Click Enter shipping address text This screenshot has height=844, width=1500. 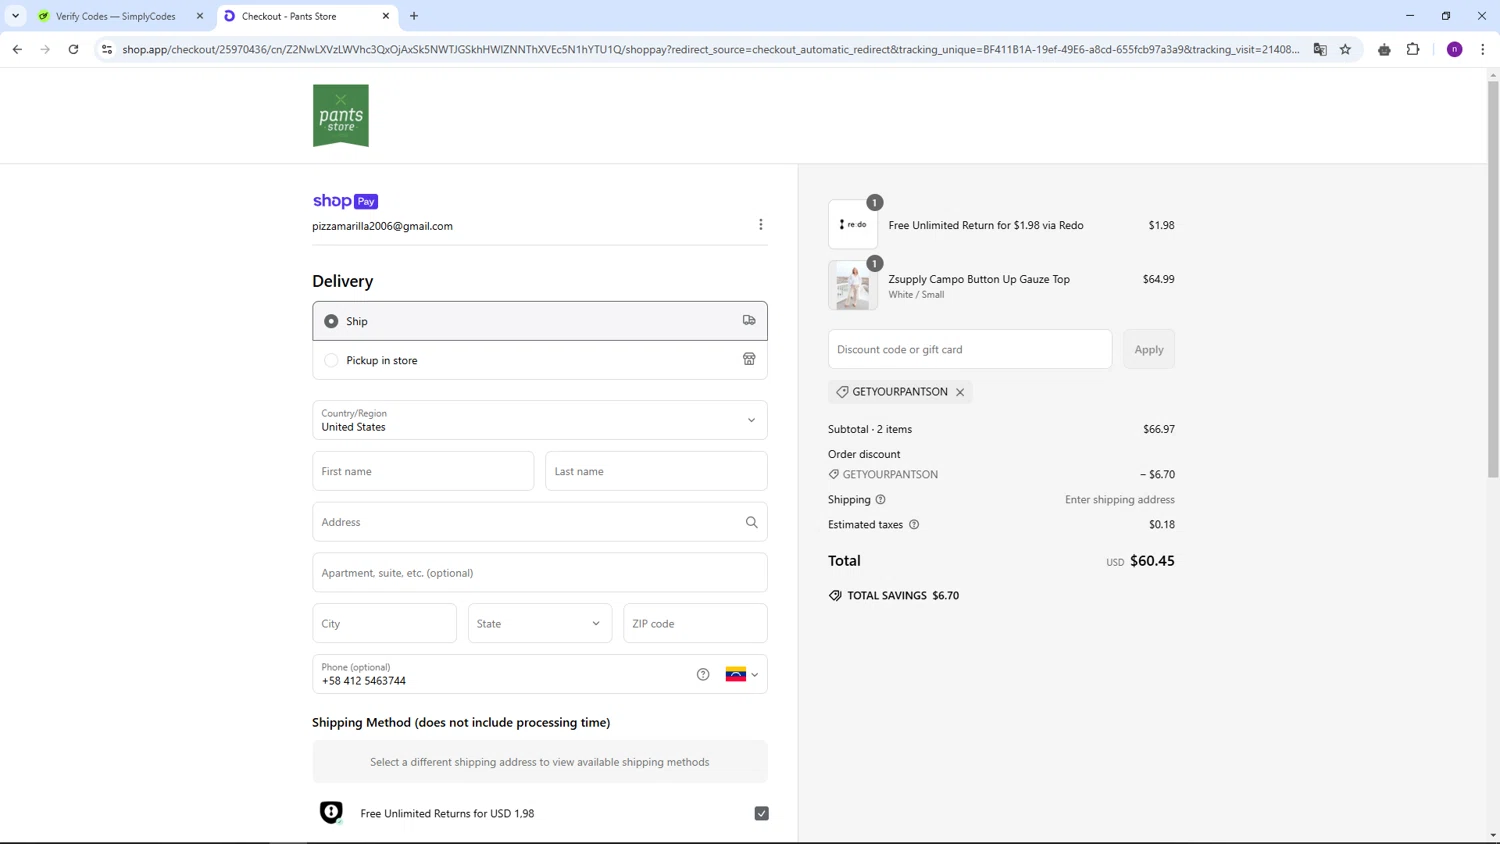[x=1120, y=500]
